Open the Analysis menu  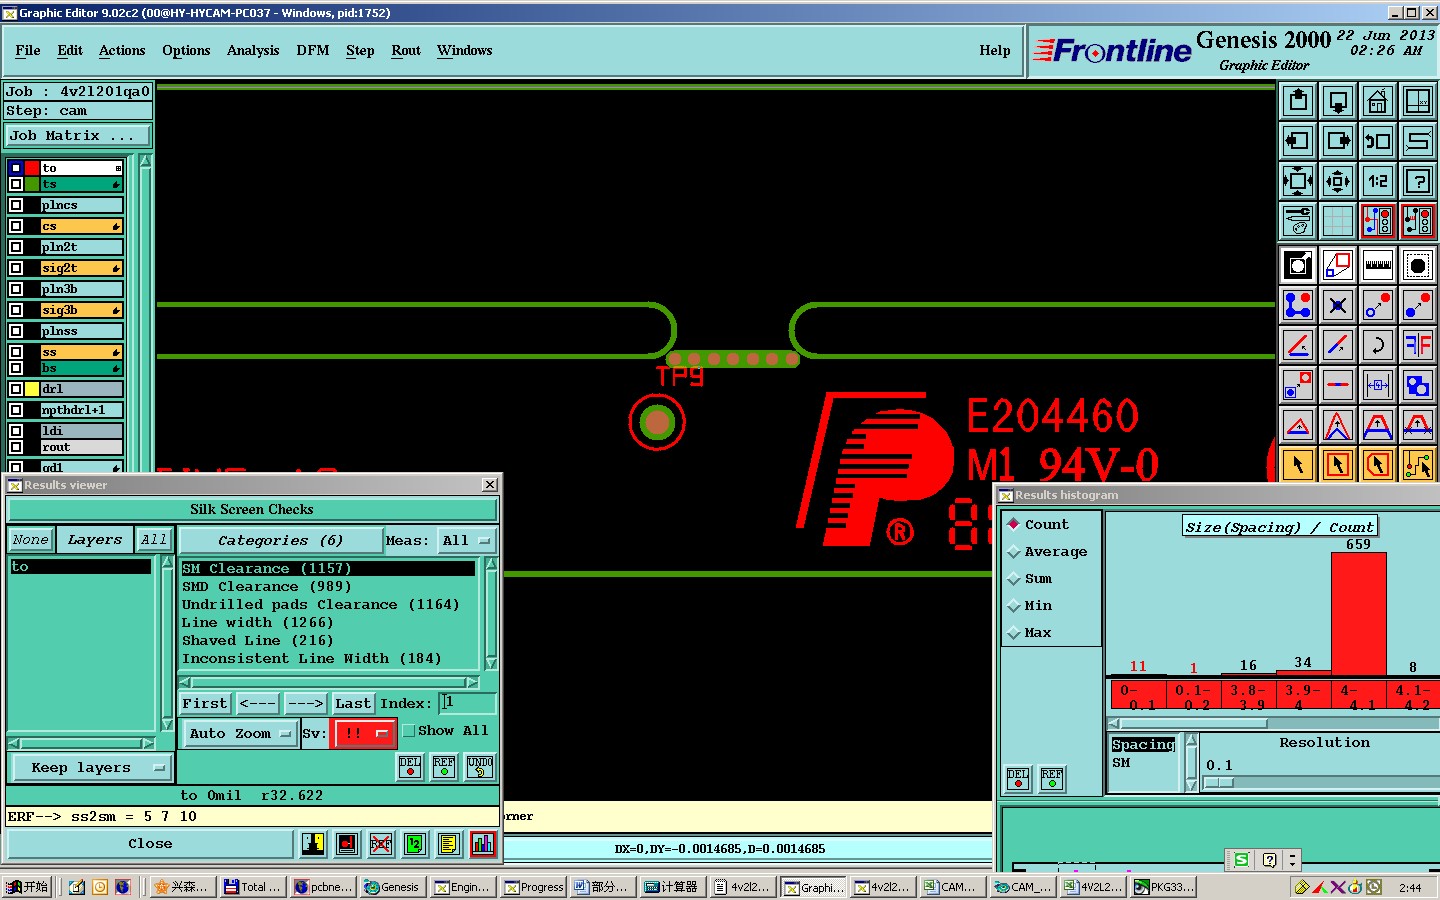tap(253, 51)
